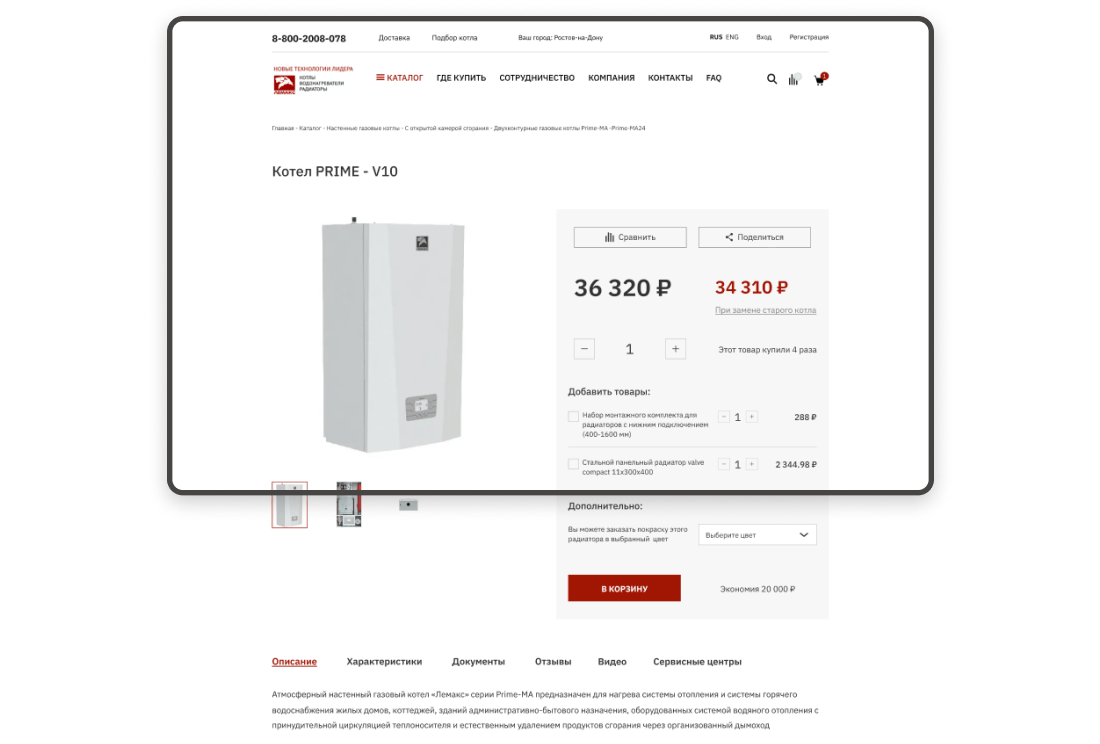Screen dimensions: 1100x744
Task: Open the shopping cart icon
Action: click(819, 79)
